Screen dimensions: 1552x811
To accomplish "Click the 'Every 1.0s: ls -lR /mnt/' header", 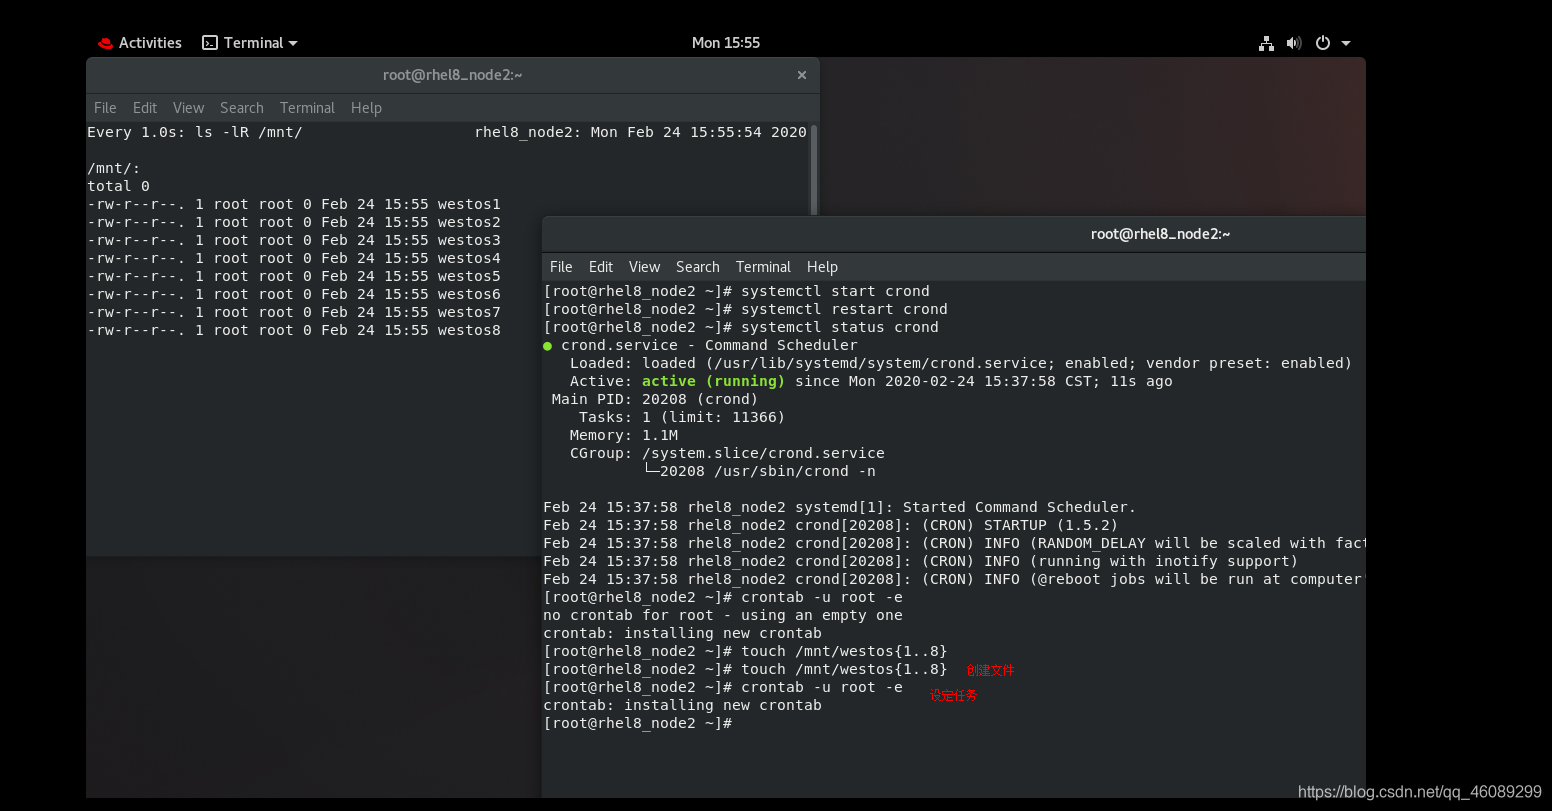I will 195,132.
